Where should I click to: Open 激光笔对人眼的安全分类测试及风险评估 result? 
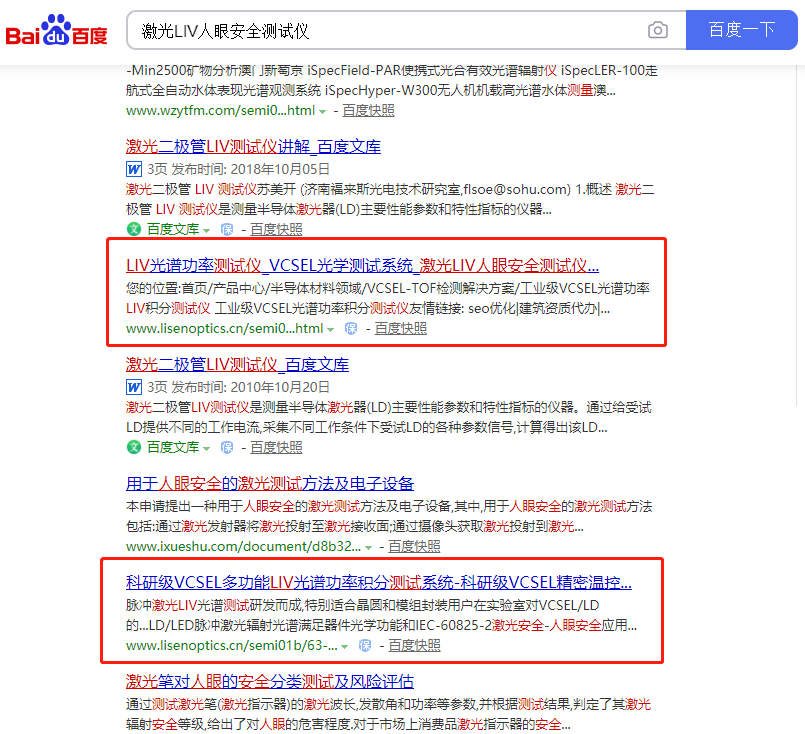pos(270,682)
